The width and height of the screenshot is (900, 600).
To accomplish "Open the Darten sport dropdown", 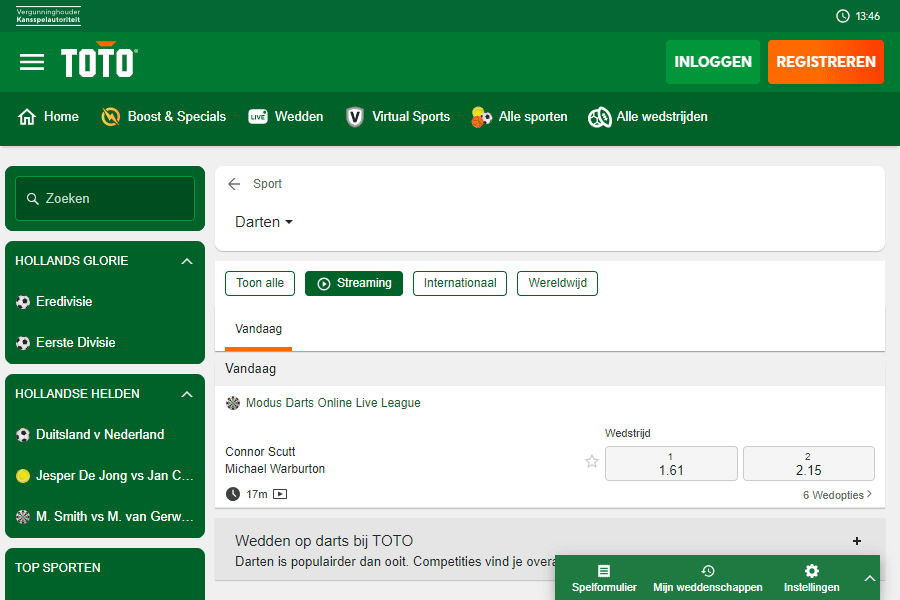I will [264, 222].
